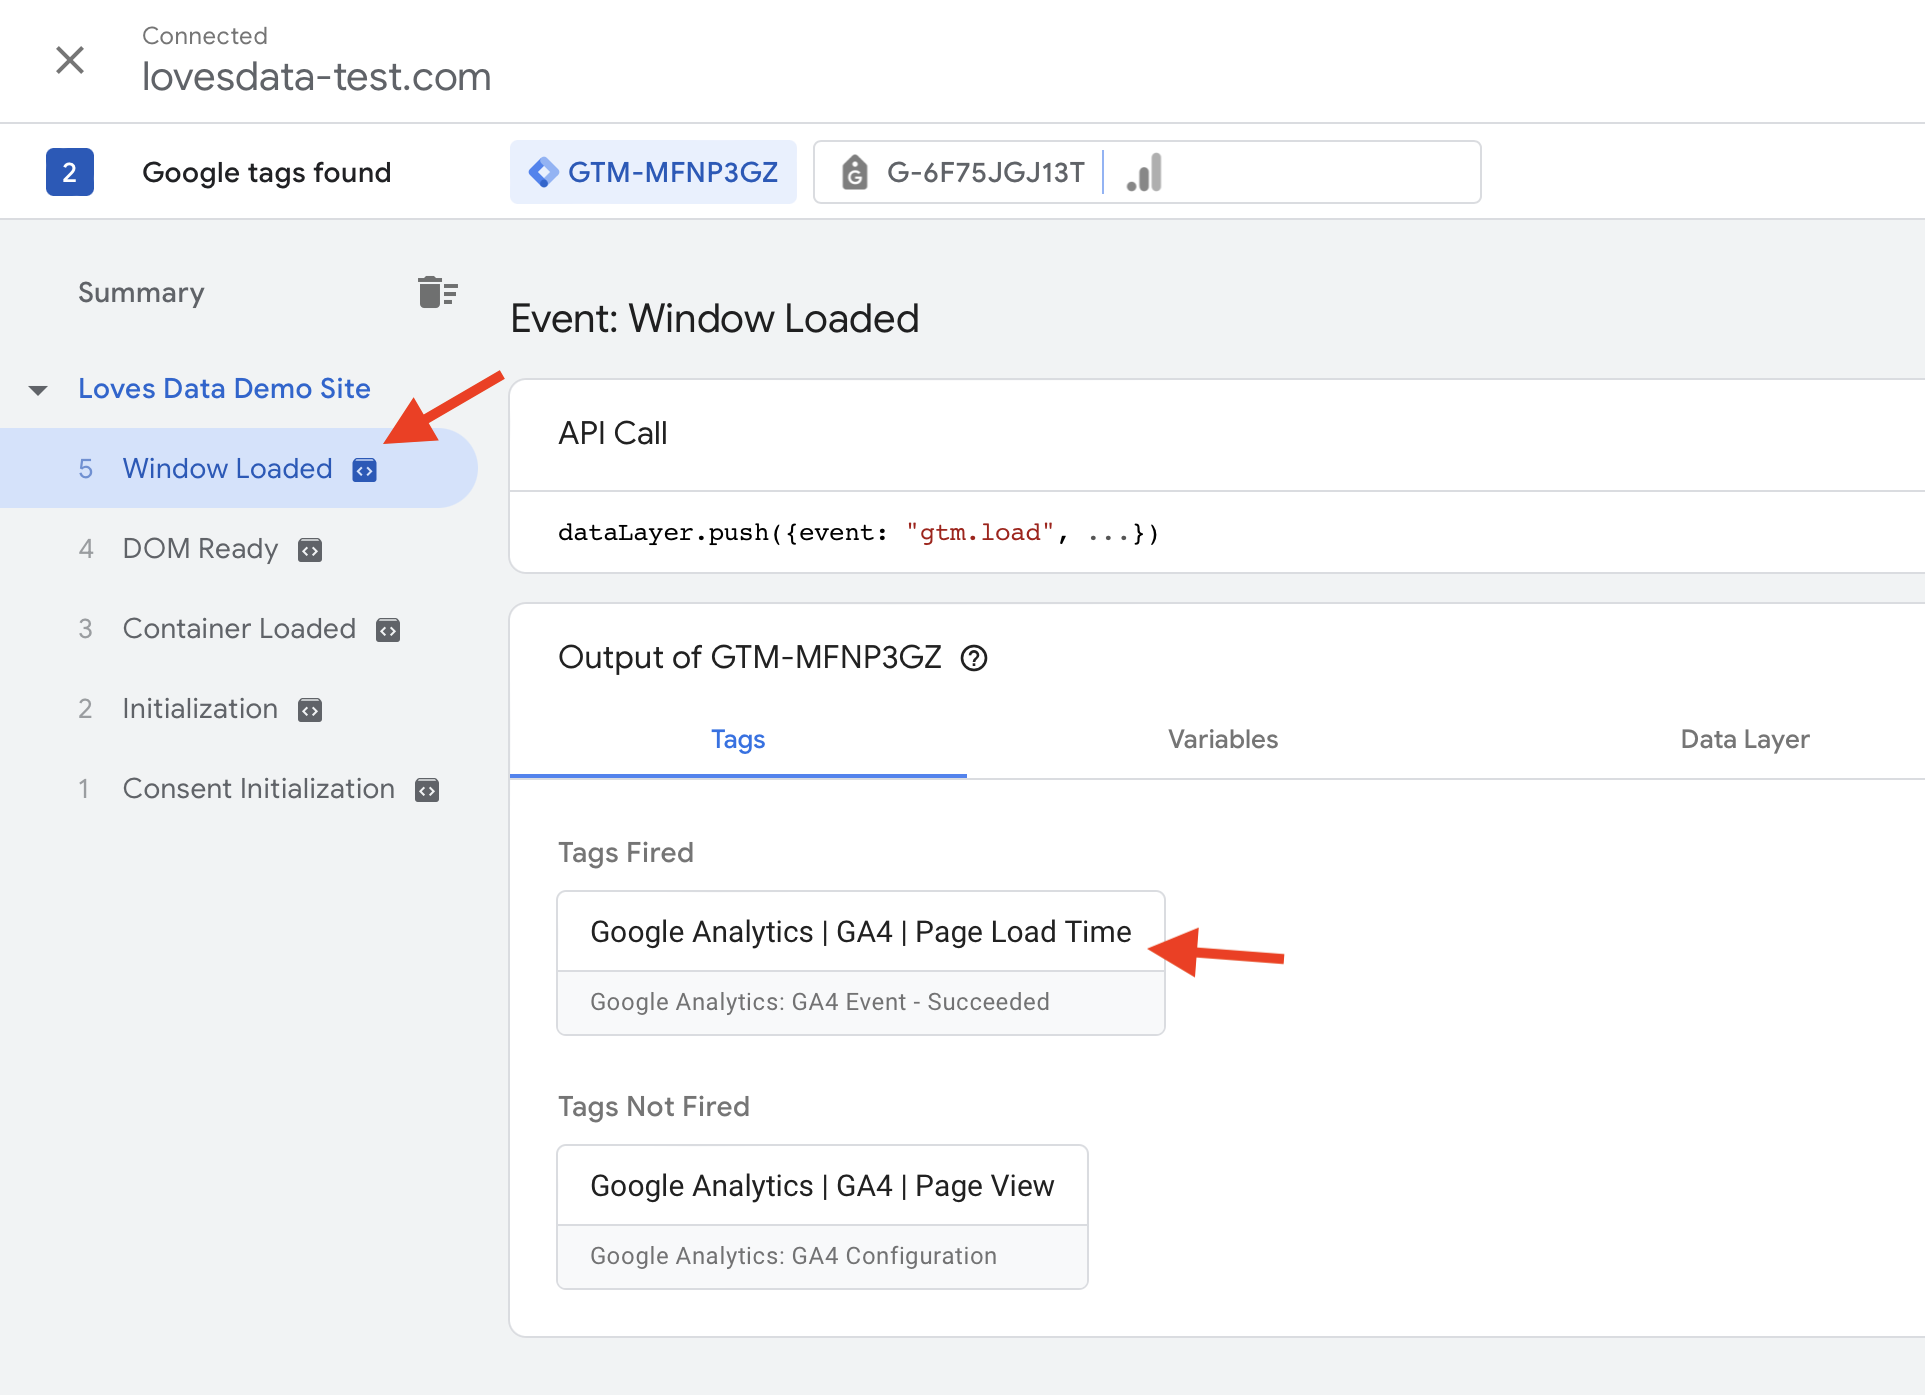Viewport: 1925px width, 1395px height.
Task: Click code icon beside Container Loaded
Action: pos(388,630)
